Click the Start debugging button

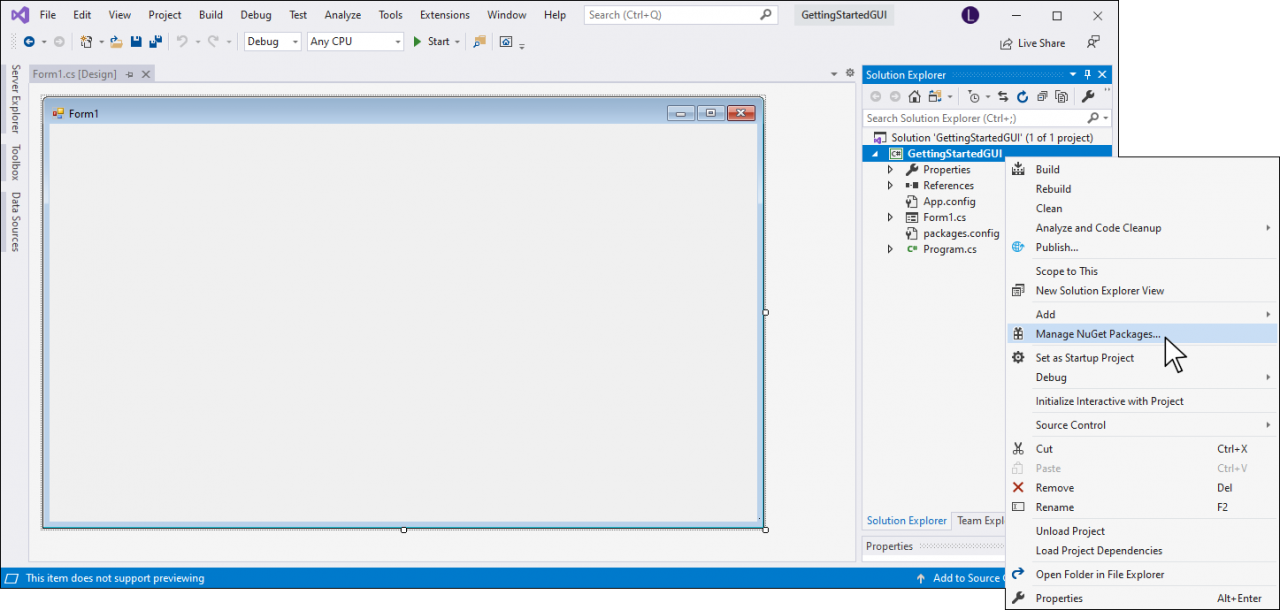[431, 42]
